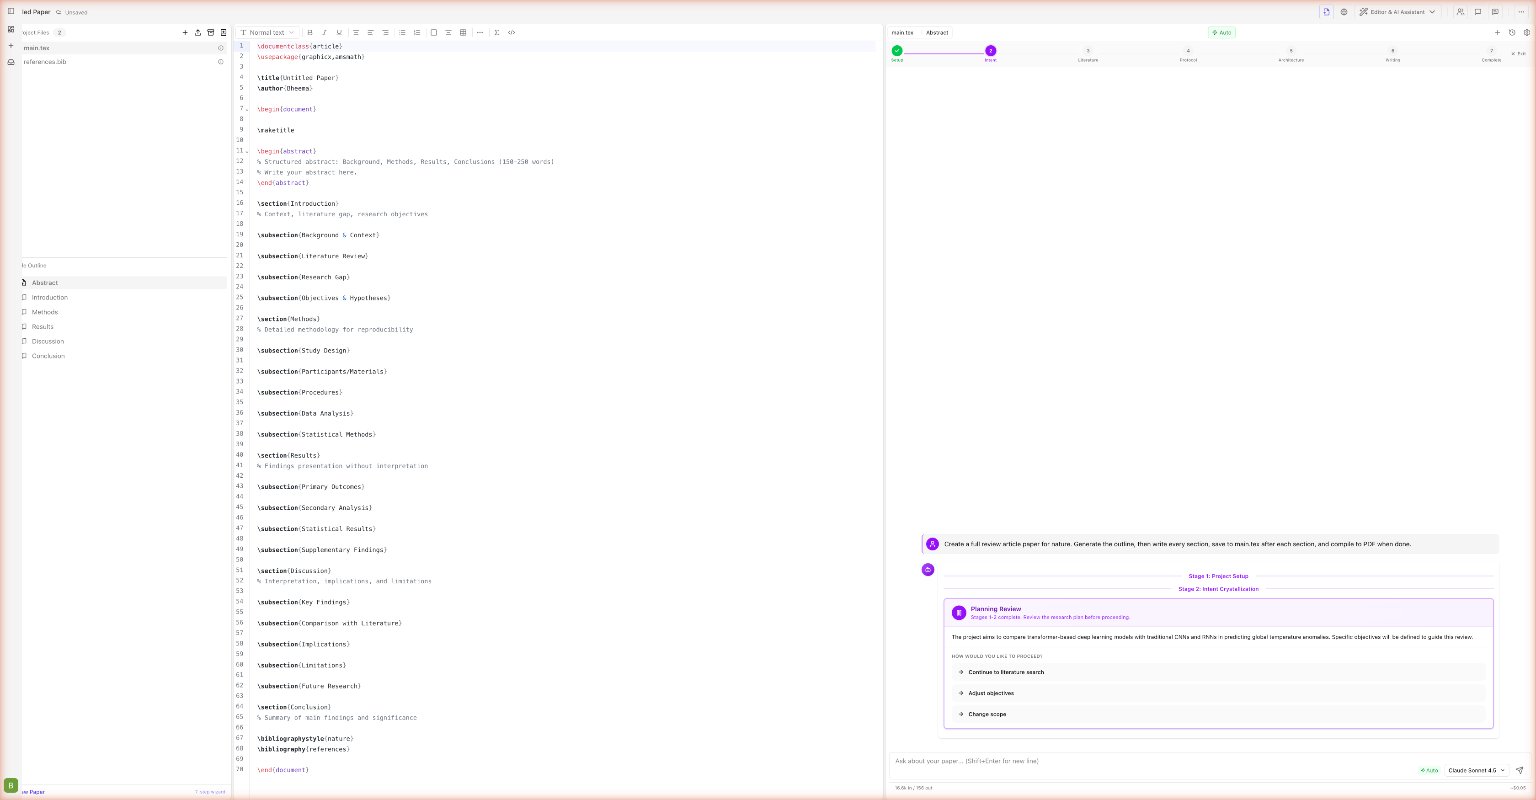
Task: Click the Protocol stage step
Action: pyautogui.click(x=1188, y=50)
